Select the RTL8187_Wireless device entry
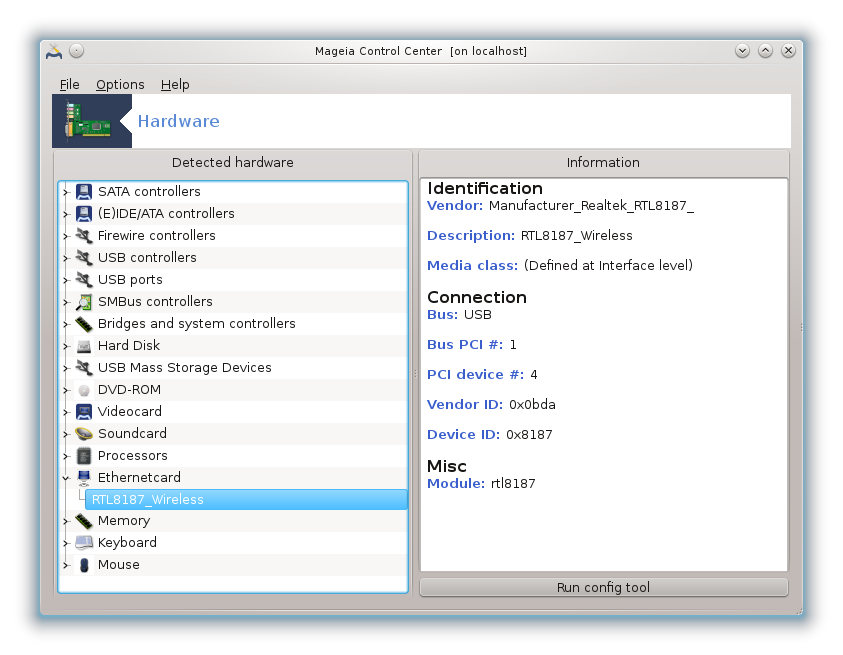Viewport: 843px width, 655px height. (246, 500)
